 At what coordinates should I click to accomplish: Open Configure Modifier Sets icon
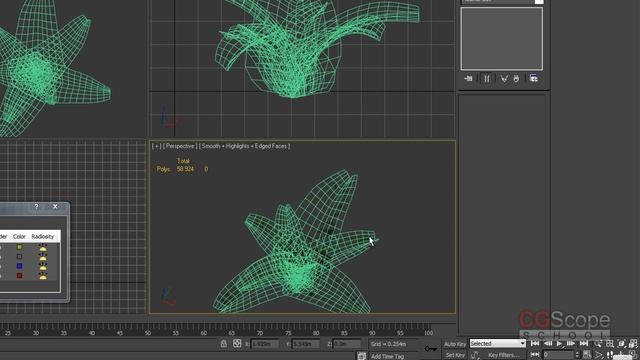pos(533,78)
